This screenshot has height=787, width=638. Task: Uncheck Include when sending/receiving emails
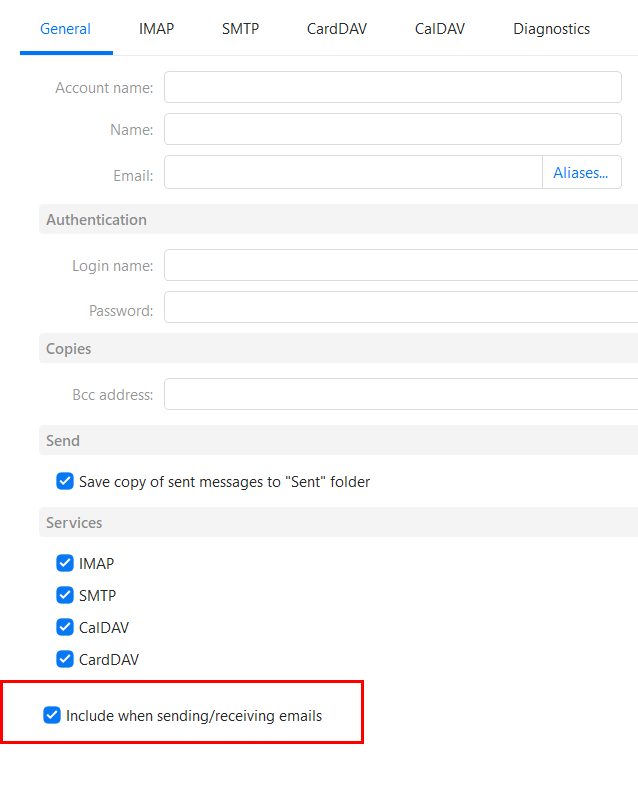click(52, 715)
